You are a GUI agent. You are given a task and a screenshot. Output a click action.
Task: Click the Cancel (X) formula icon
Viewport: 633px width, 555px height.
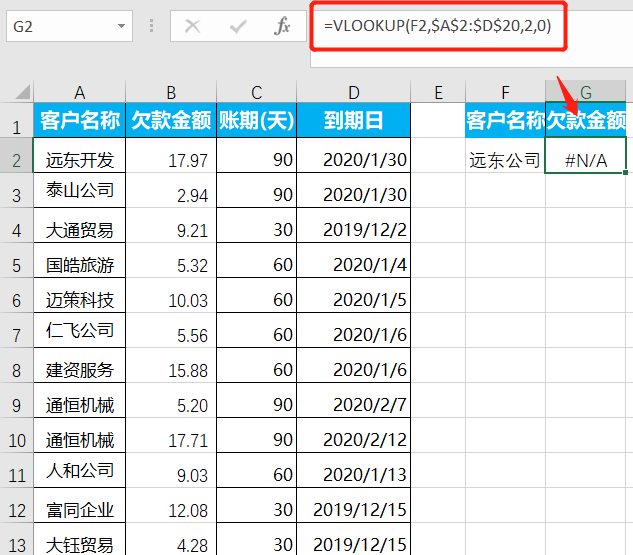pos(192,27)
